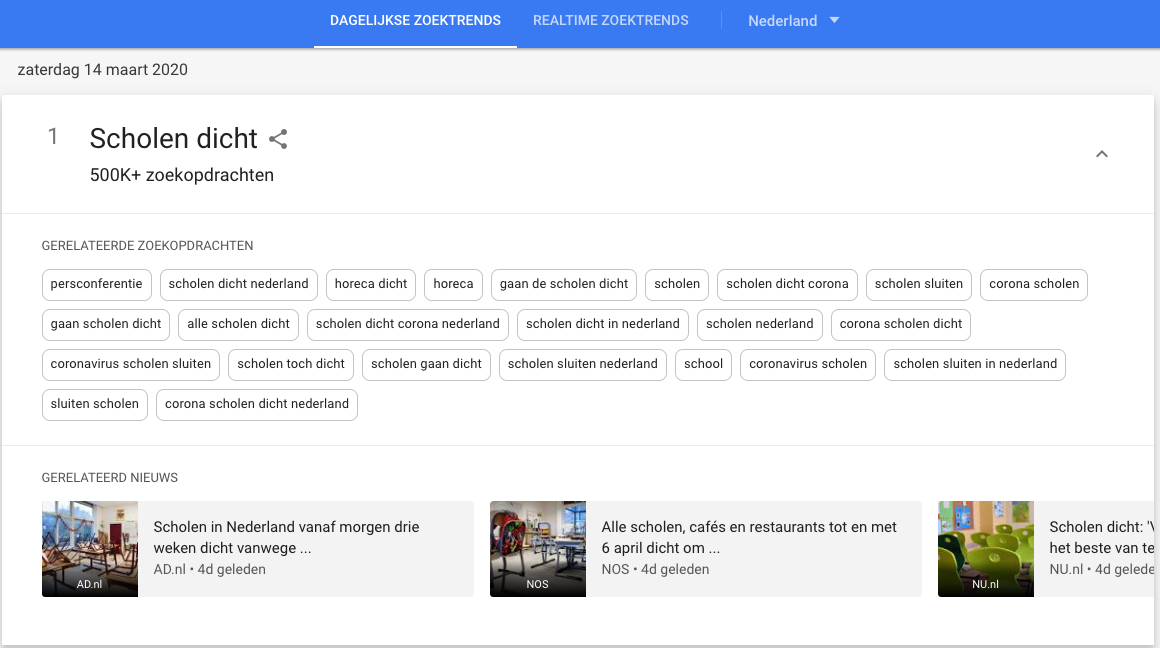Collapse the Scholen dicht trend card

pyautogui.click(x=1102, y=154)
